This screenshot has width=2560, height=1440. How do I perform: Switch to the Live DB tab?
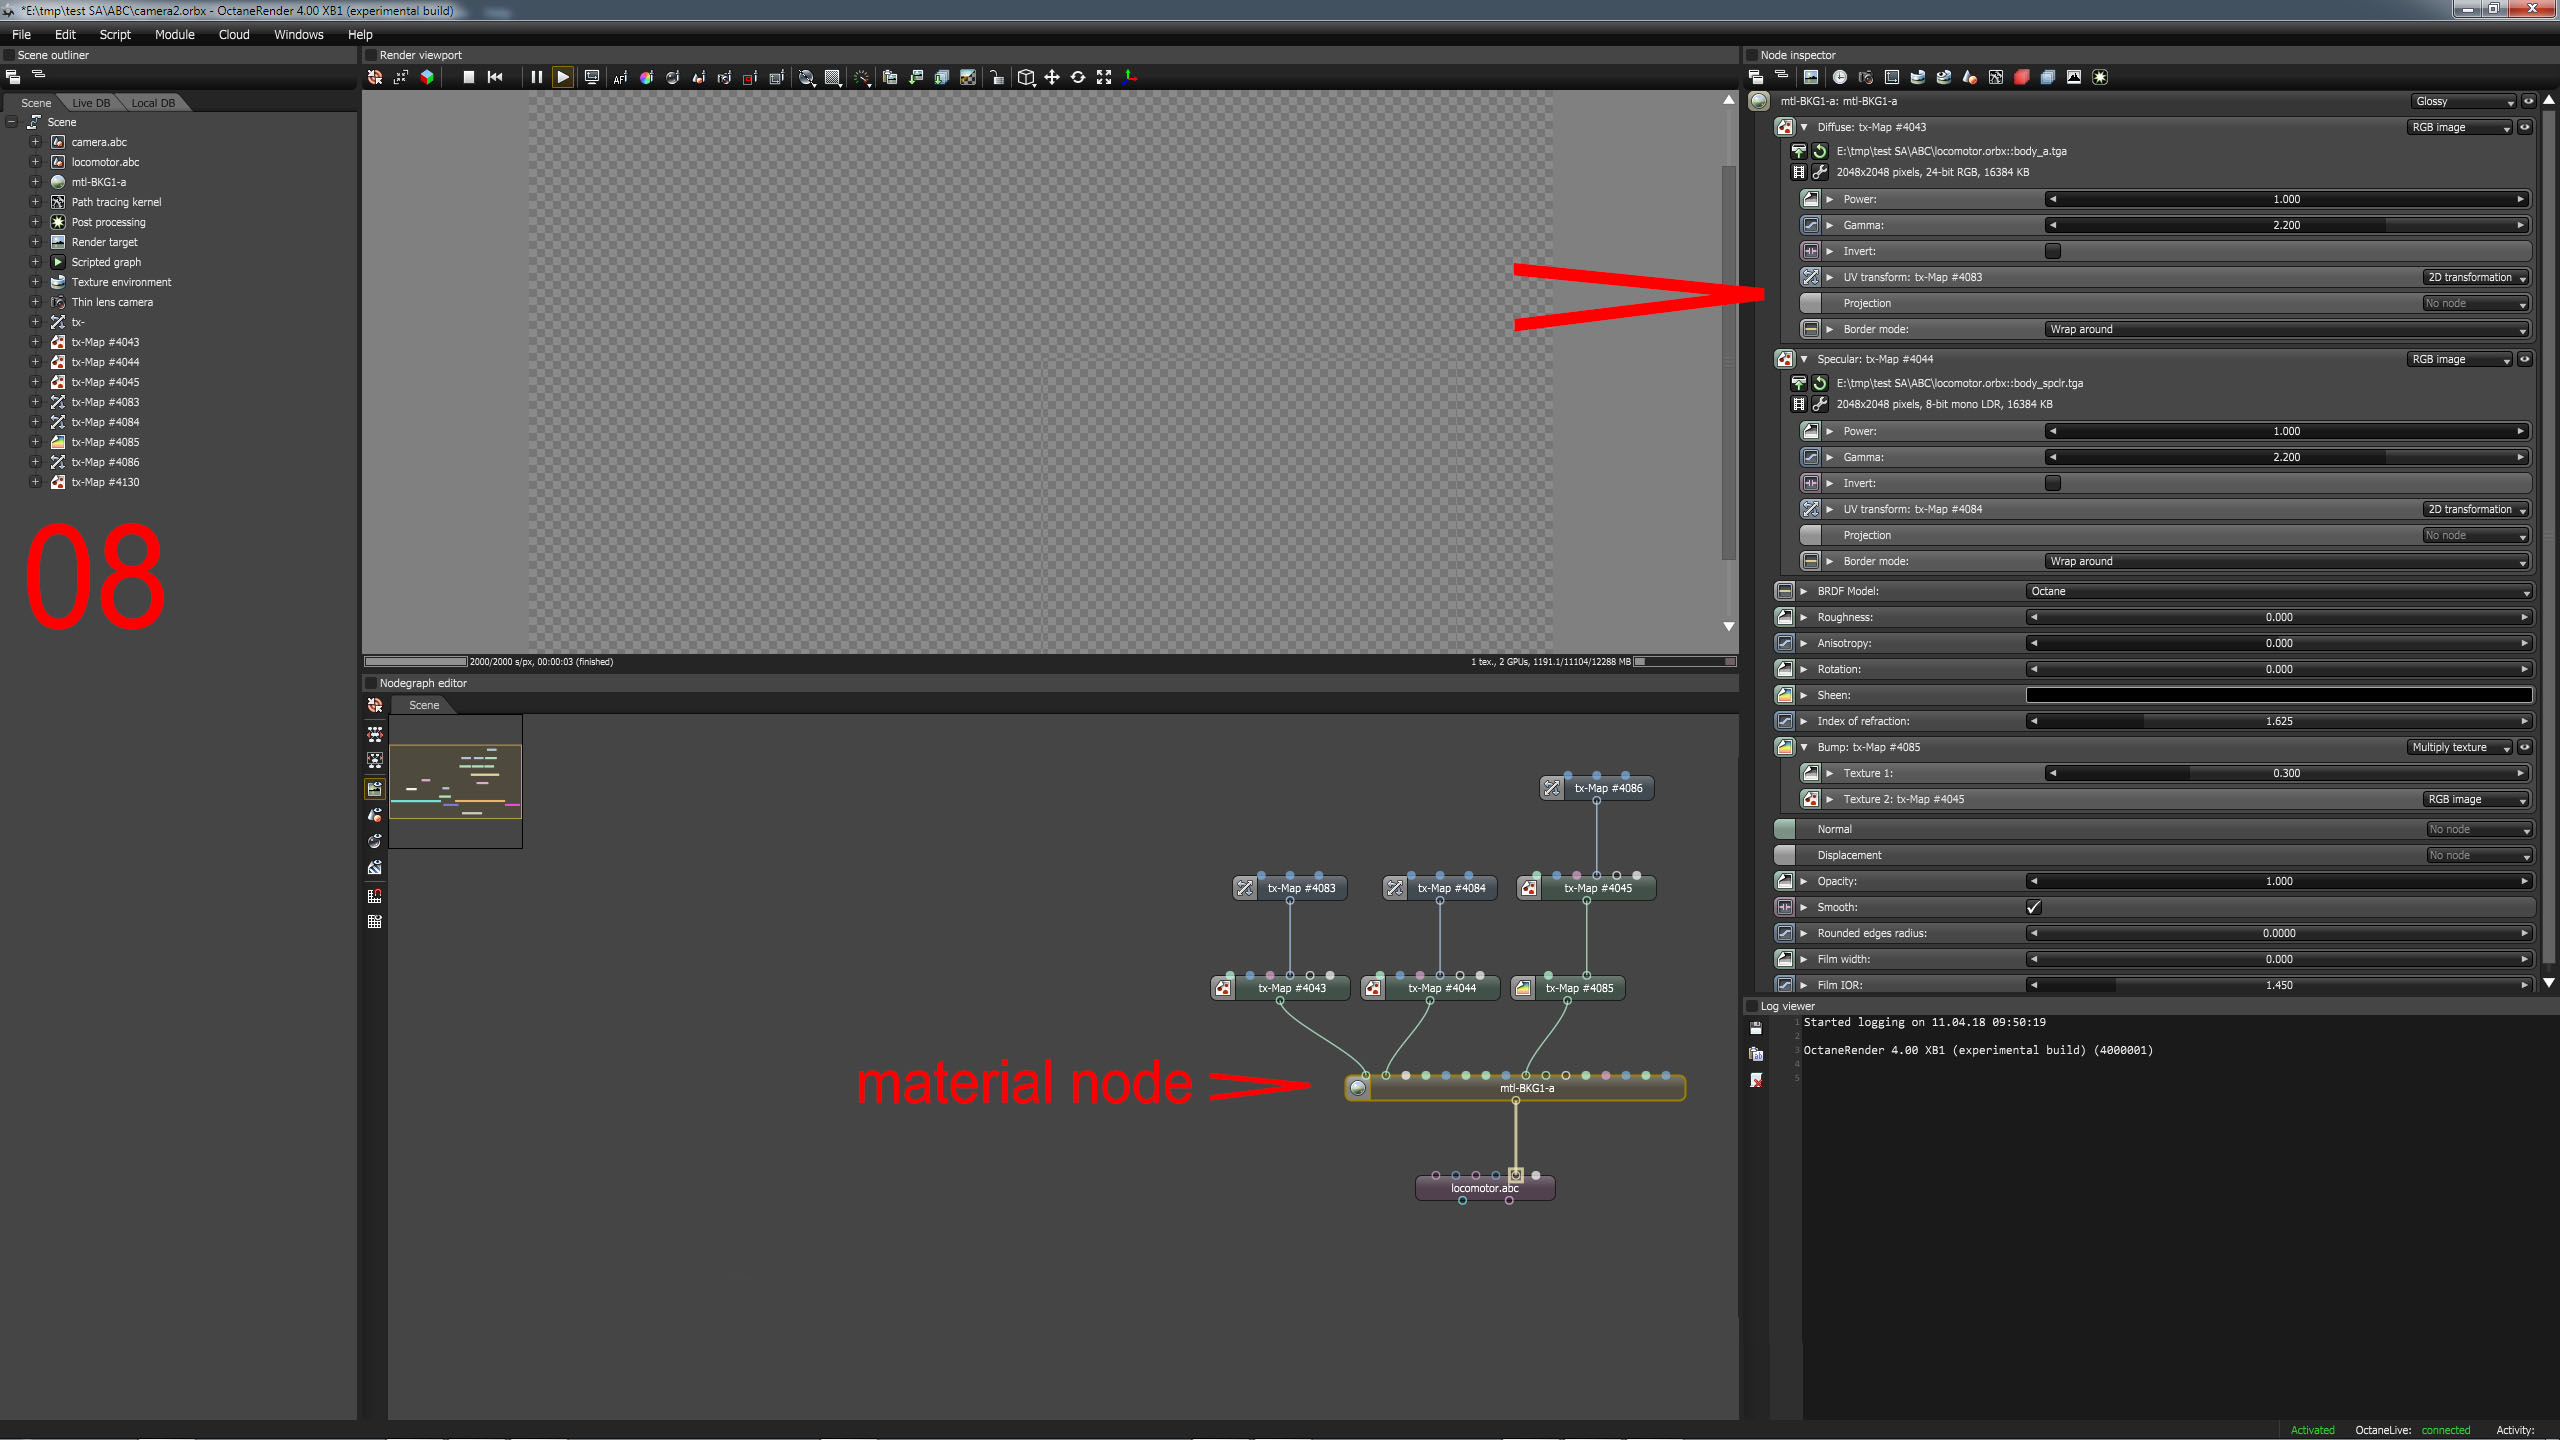click(91, 103)
